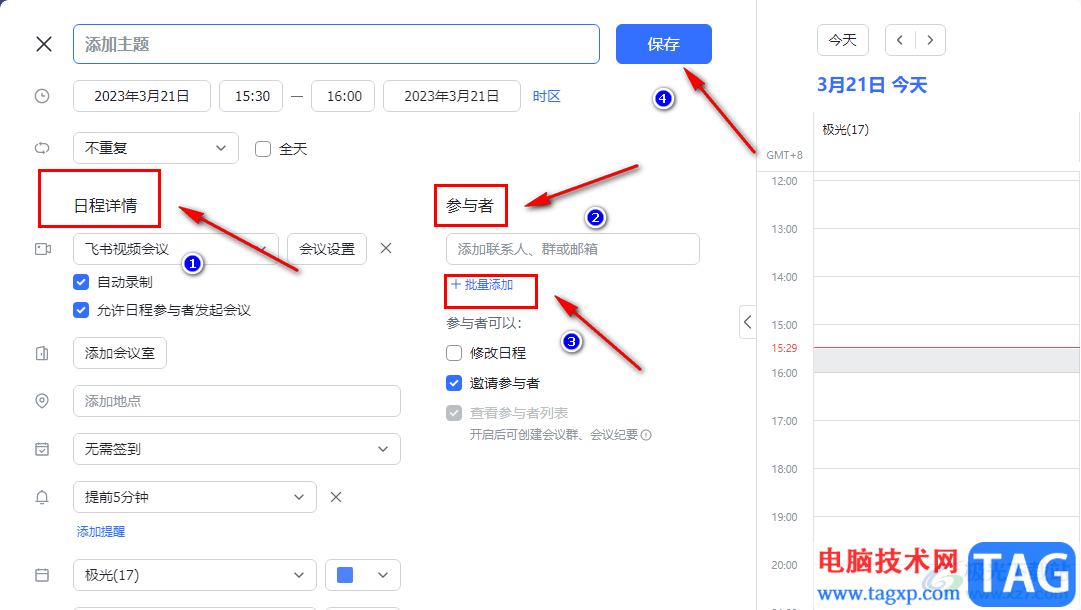This screenshot has width=1081, height=610.
Task: Toggle the 全天 all-day checkbox
Action: (263, 149)
